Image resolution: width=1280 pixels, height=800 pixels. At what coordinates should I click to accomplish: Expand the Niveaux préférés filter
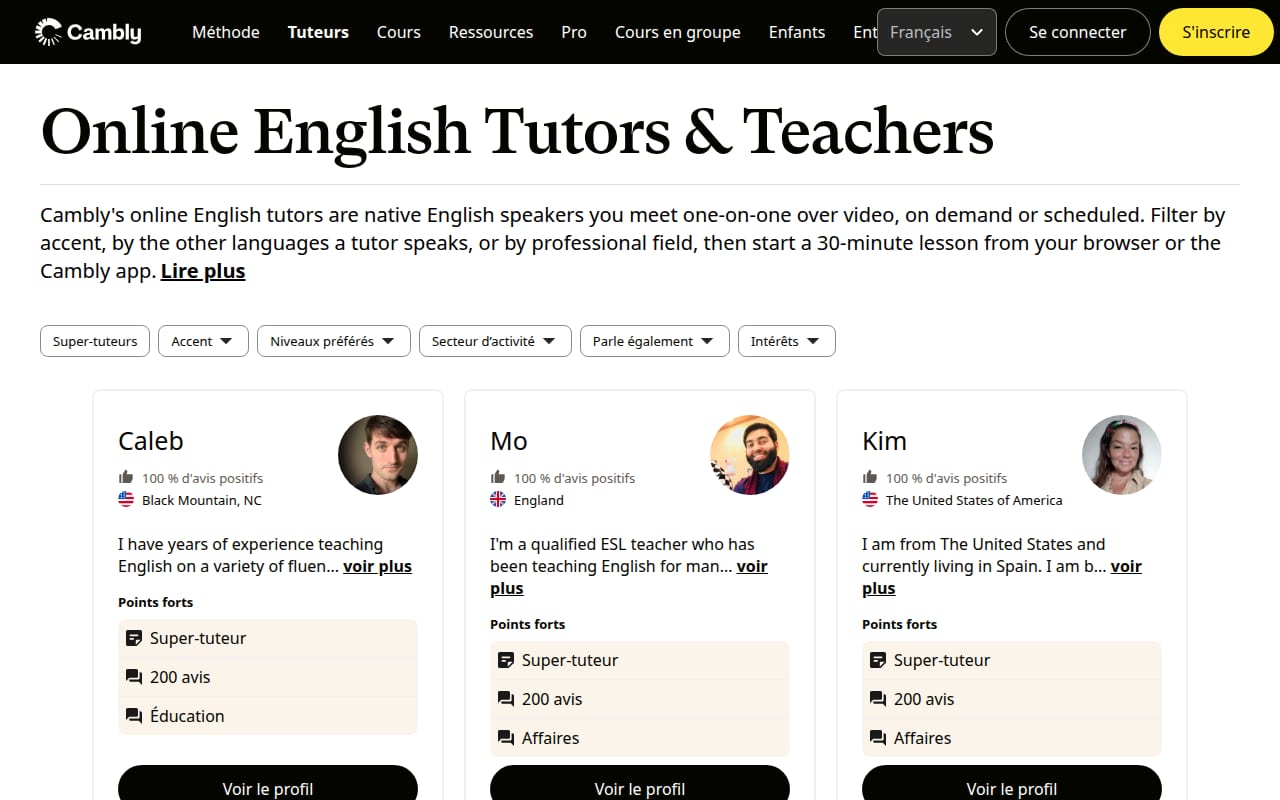coord(334,341)
